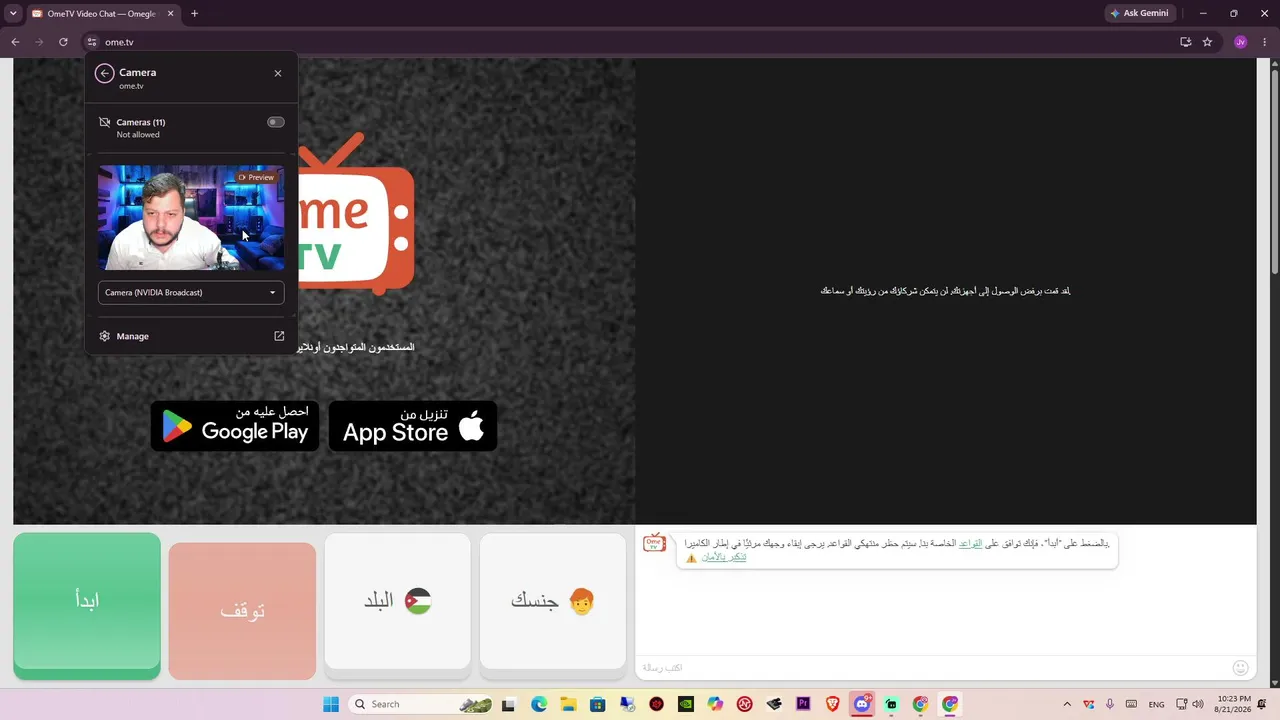
Task: Click the Google Play download badge
Action: [235, 425]
